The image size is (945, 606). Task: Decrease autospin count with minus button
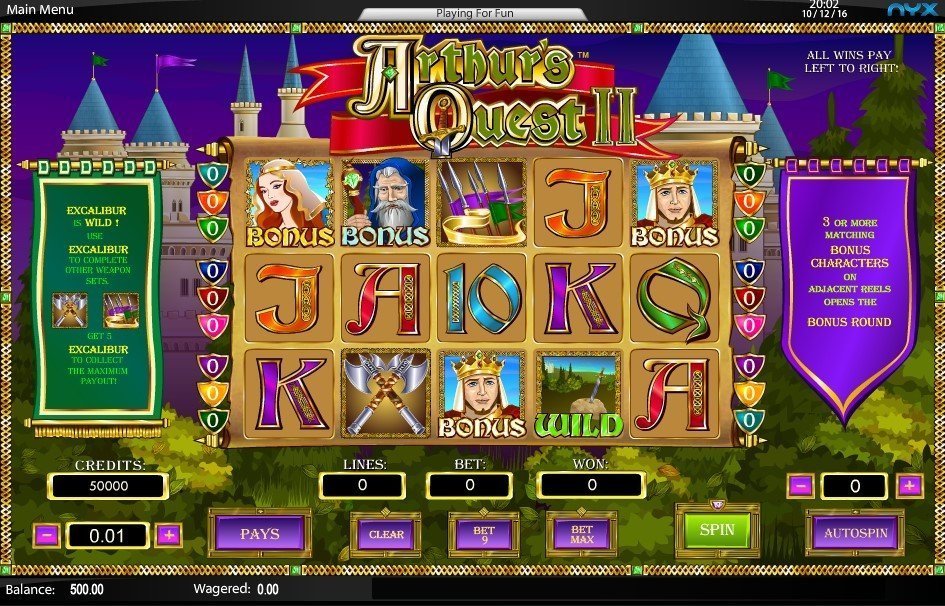(800, 486)
